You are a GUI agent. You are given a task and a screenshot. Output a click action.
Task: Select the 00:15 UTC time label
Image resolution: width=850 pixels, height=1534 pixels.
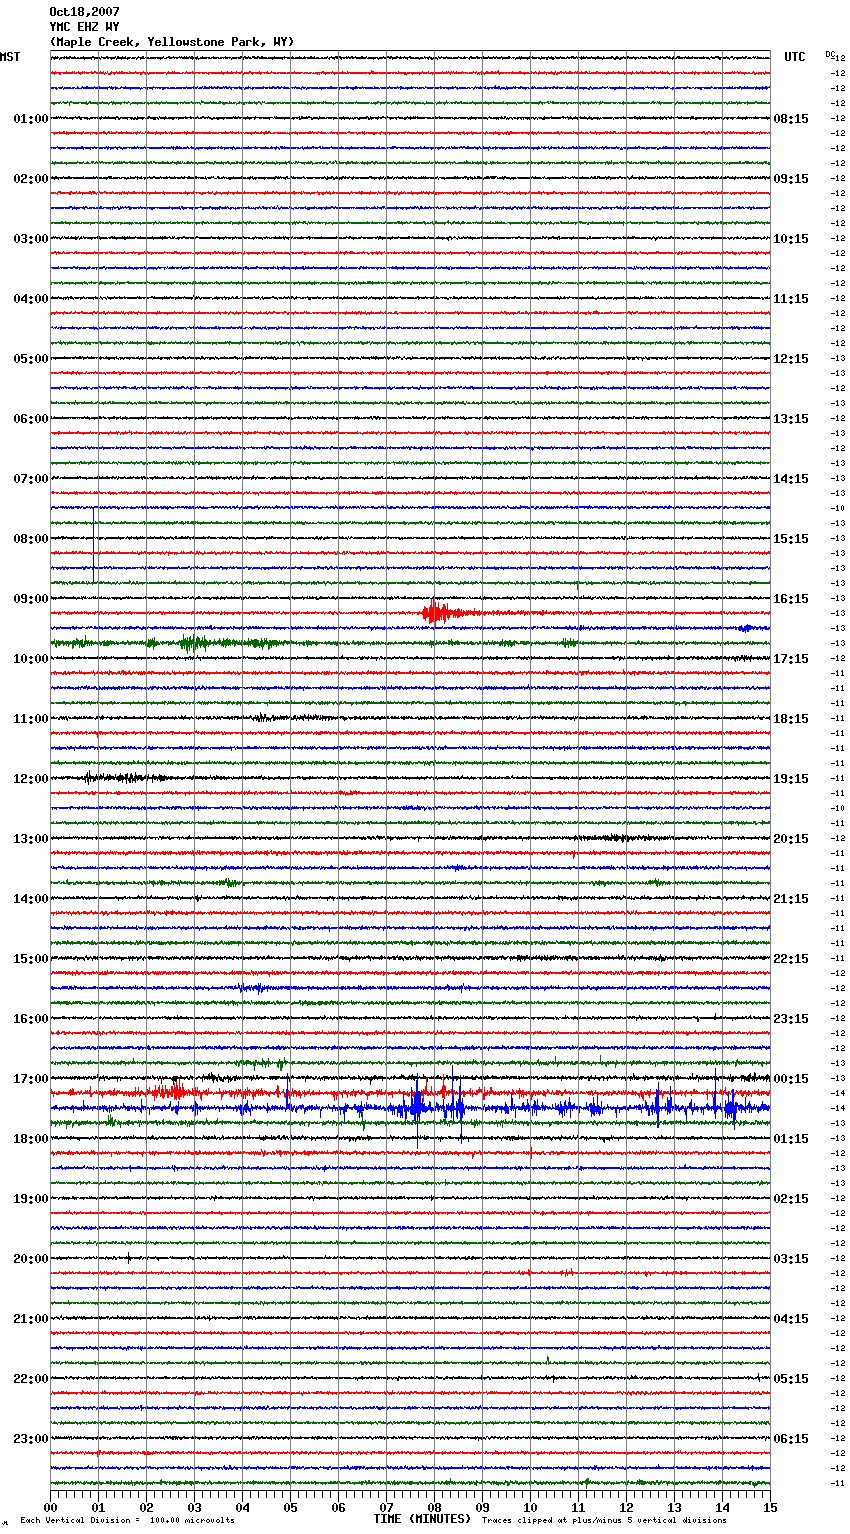point(791,1079)
